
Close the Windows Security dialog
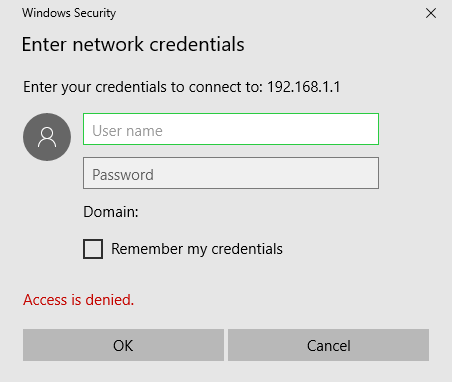431,13
